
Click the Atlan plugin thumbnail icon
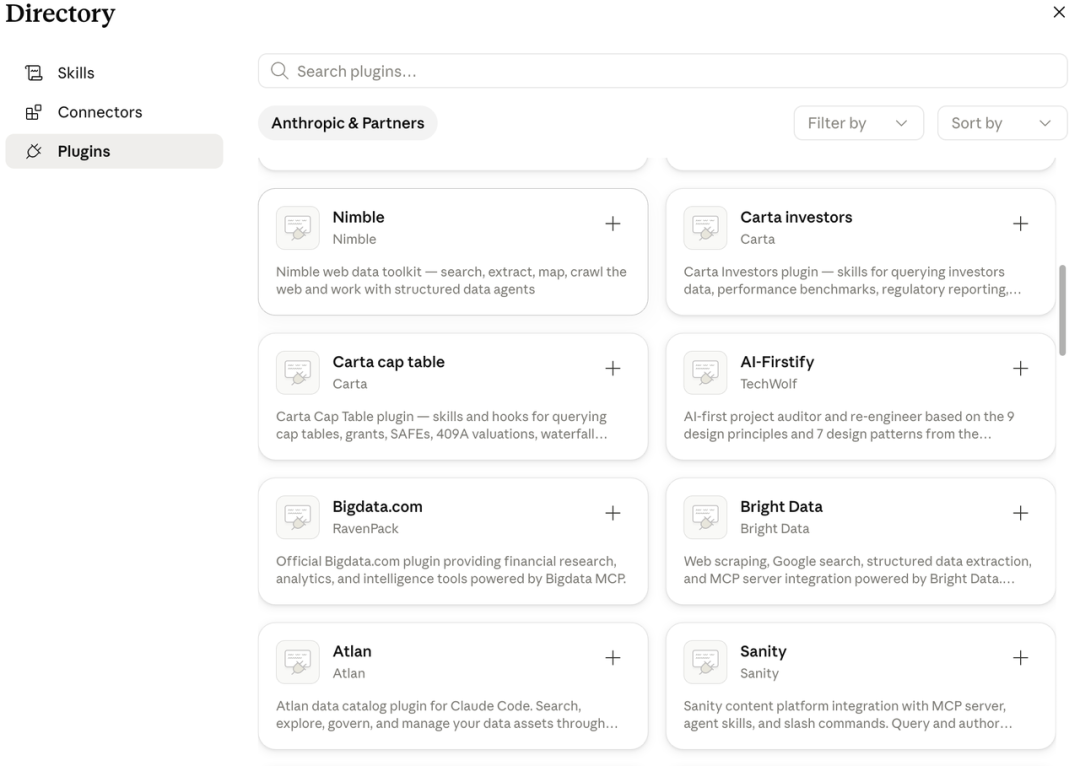click(298, 662)
